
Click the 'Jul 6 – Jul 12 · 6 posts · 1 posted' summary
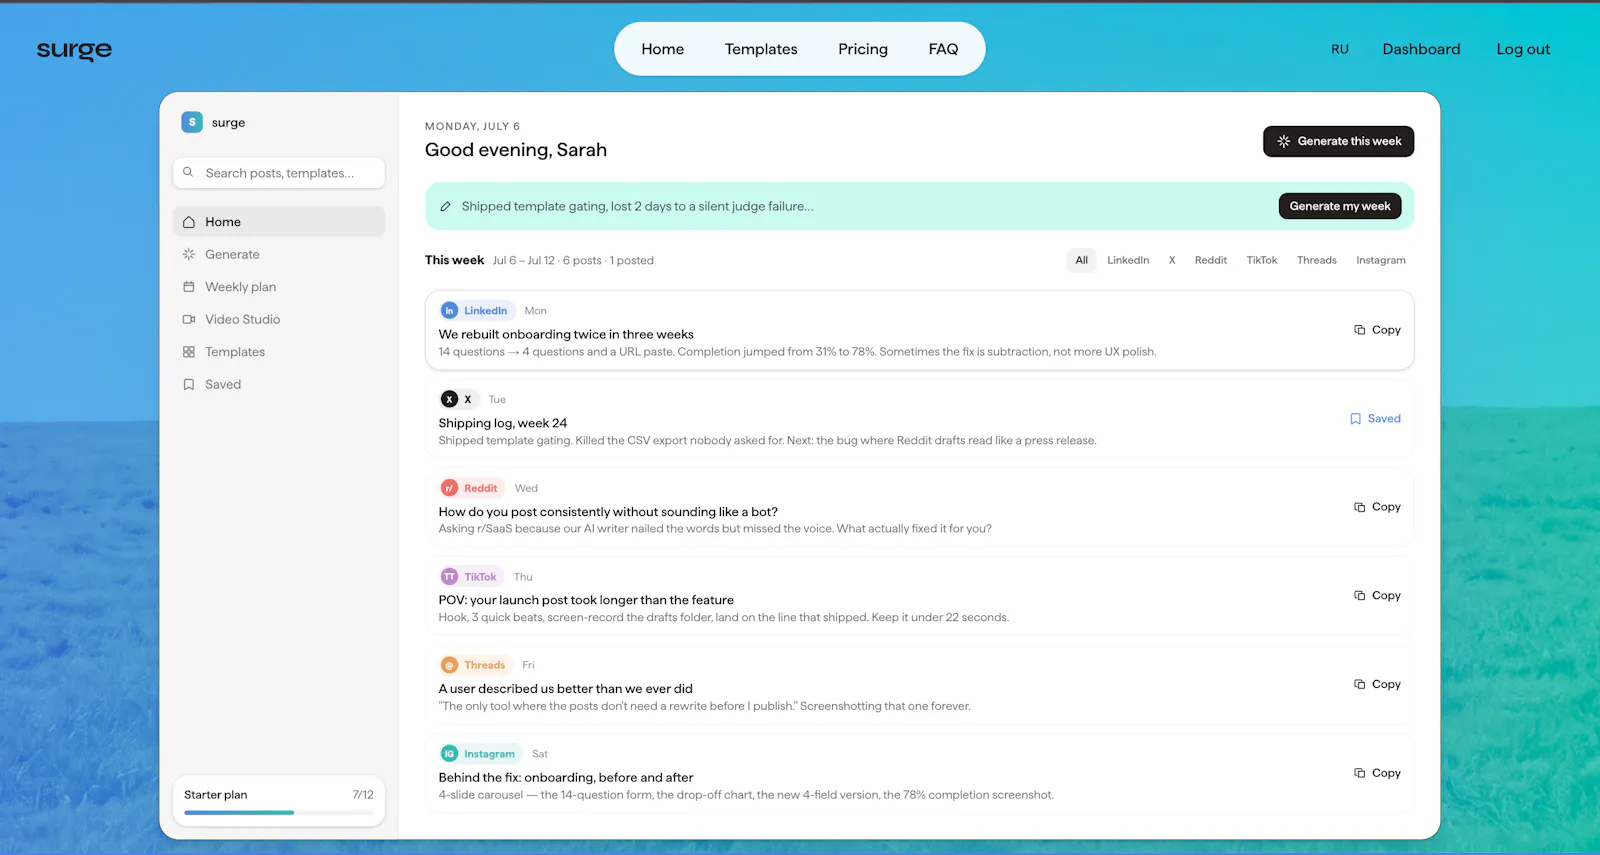coord(573,261)
